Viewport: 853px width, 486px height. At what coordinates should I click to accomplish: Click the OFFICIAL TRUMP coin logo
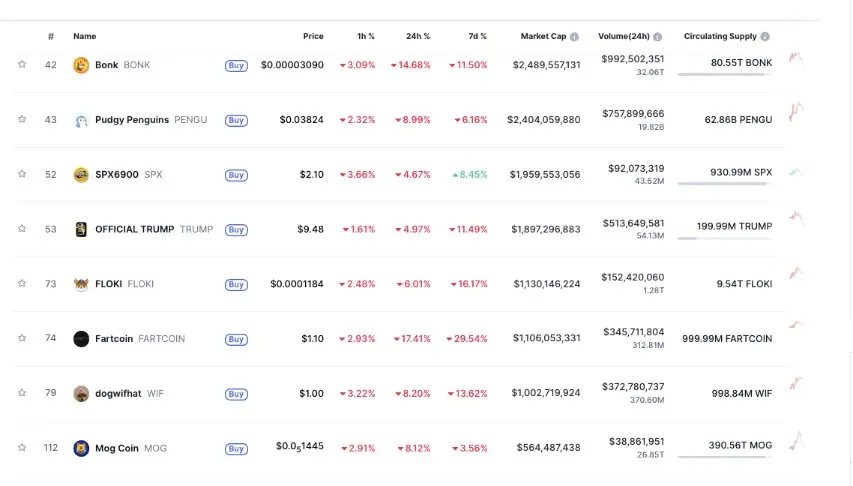[x=81, y=229]
